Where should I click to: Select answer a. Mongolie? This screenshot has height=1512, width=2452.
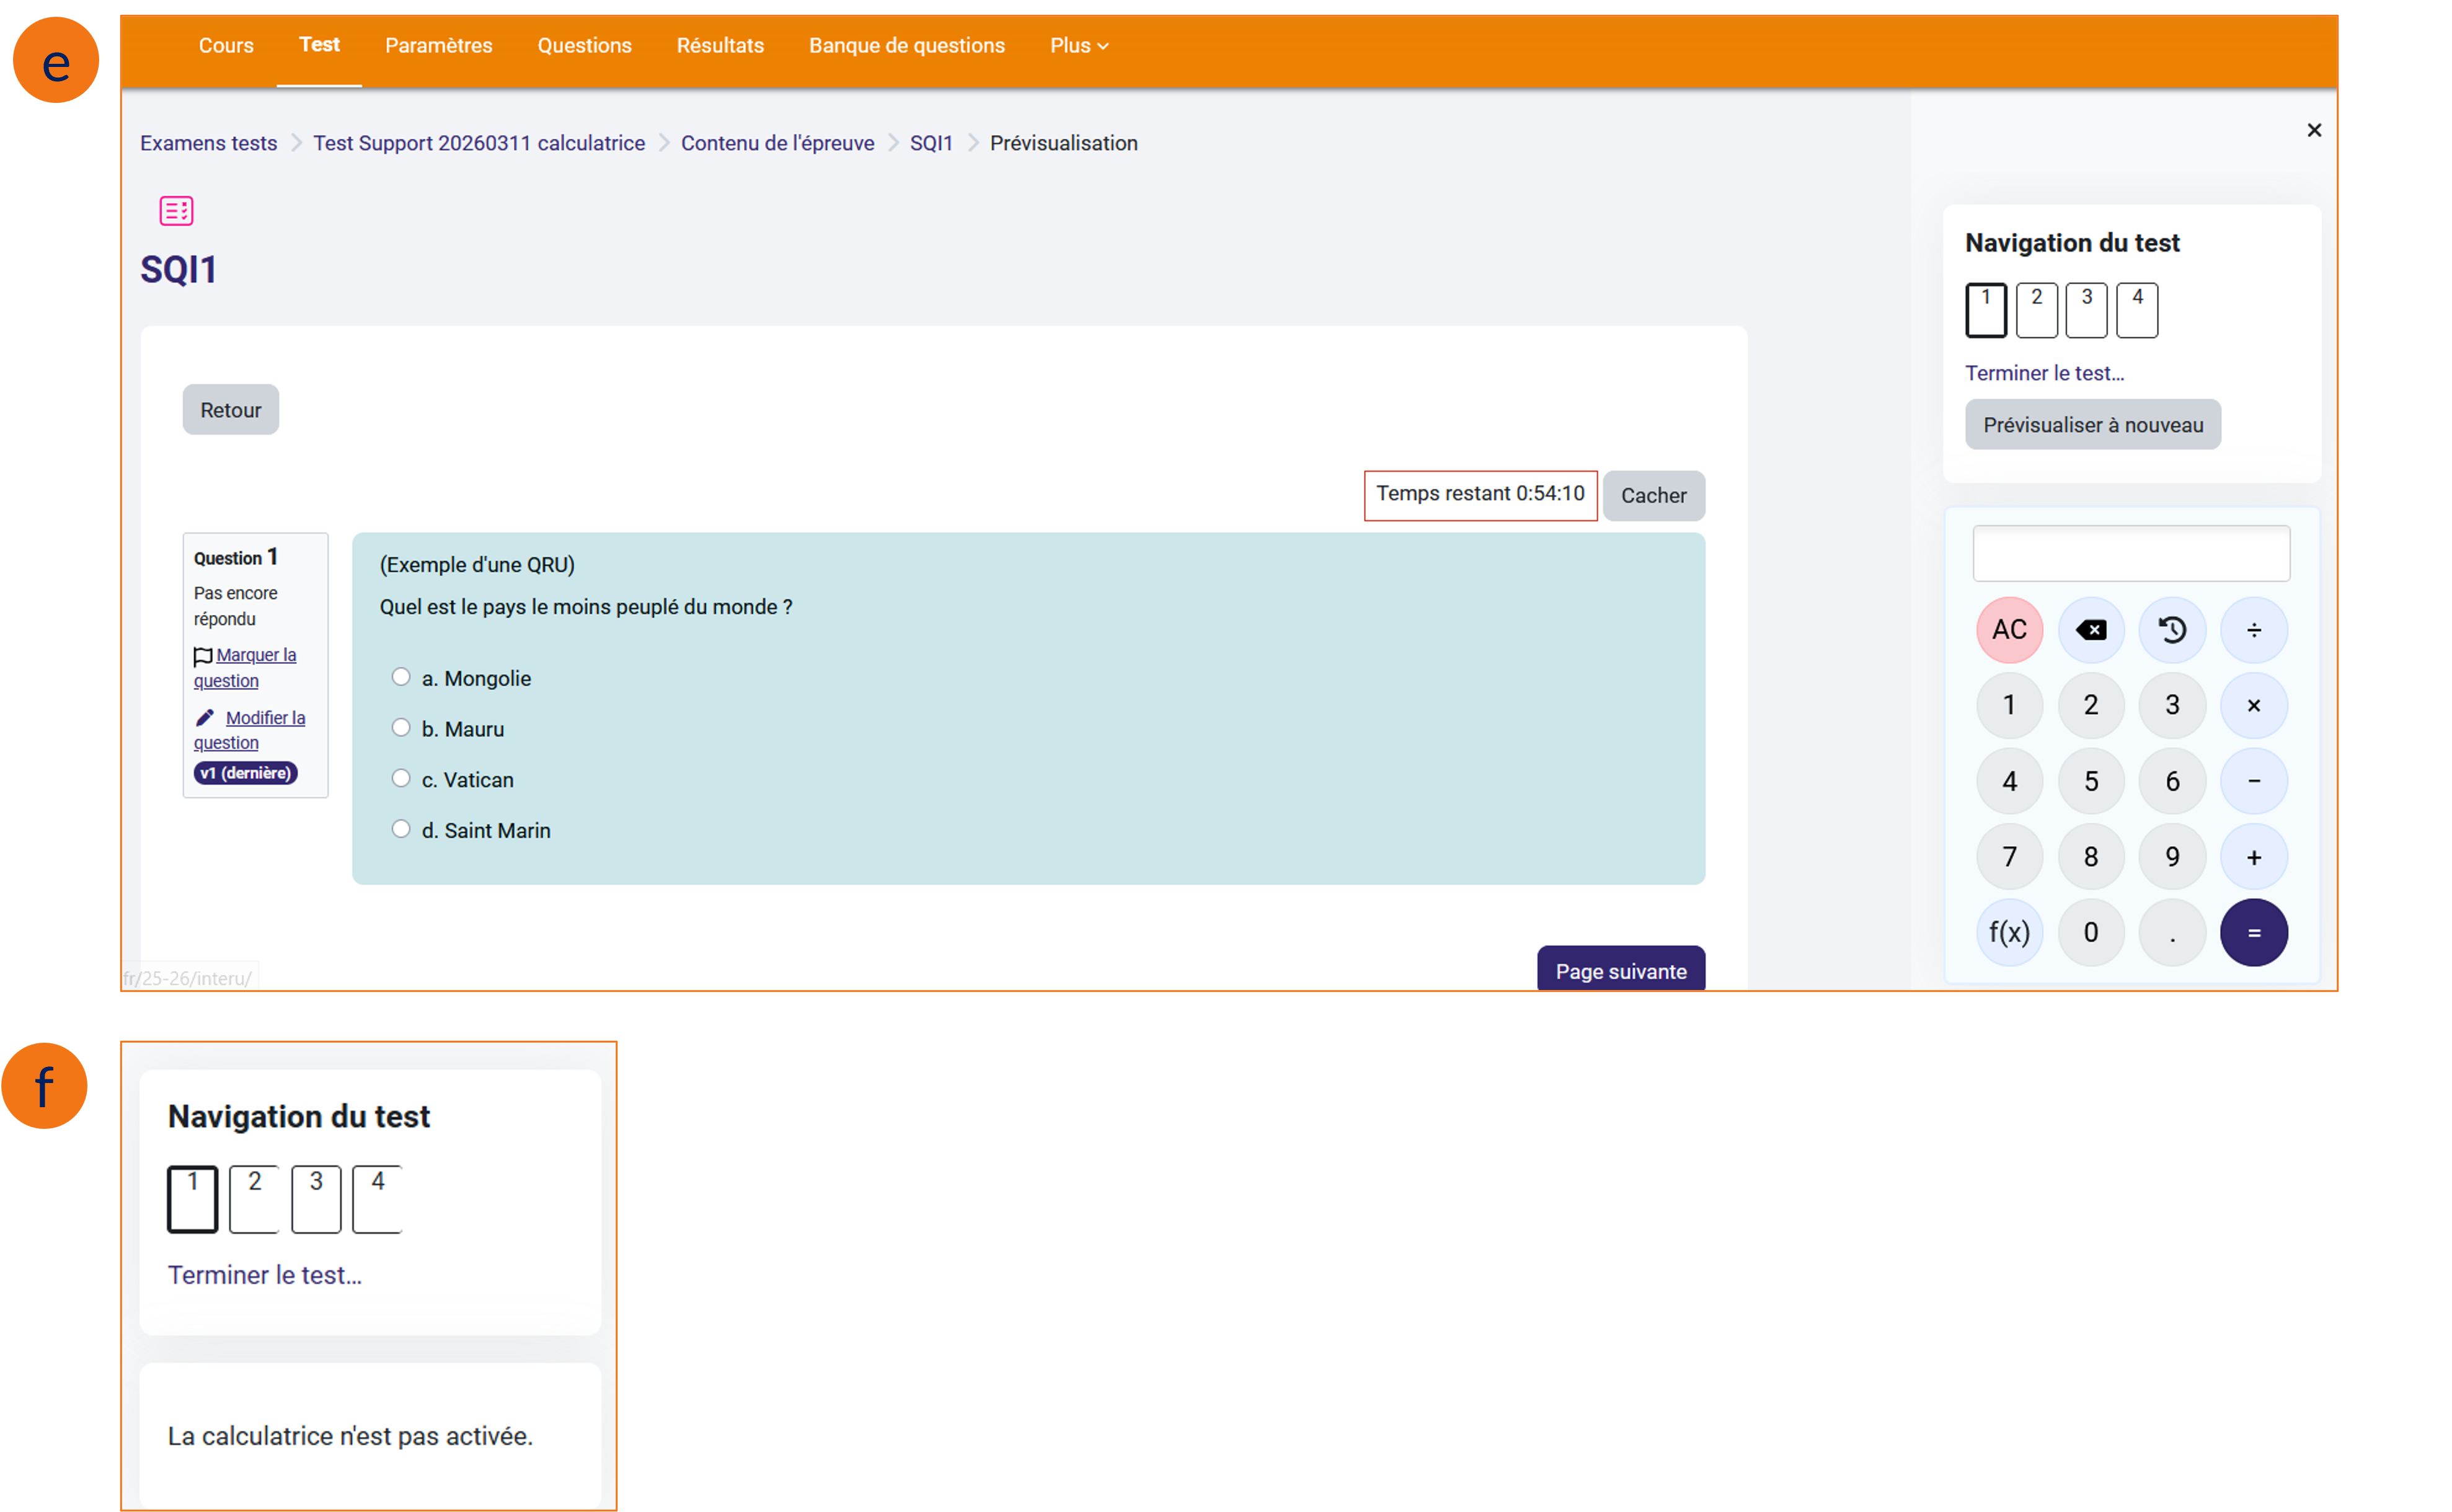coord(401,677)
